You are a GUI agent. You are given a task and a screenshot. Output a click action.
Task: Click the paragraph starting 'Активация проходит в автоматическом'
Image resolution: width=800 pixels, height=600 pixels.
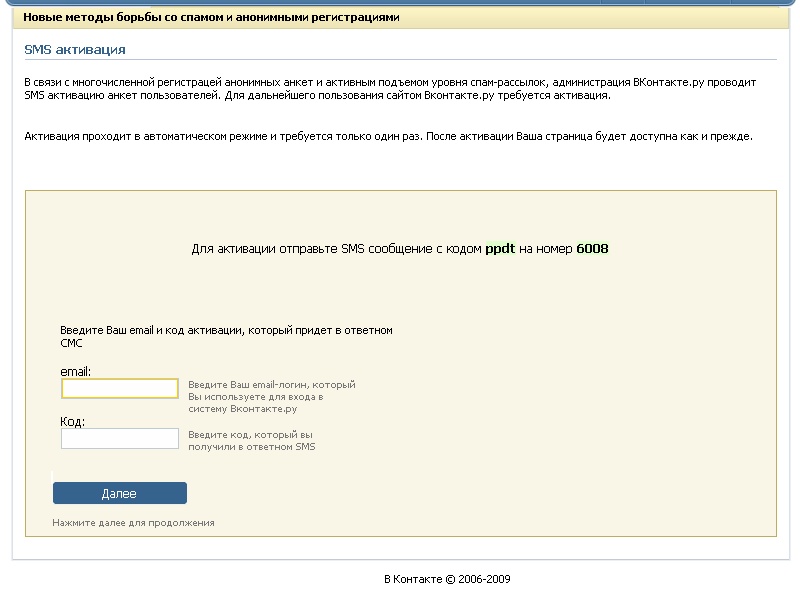[x=388, y=136]
